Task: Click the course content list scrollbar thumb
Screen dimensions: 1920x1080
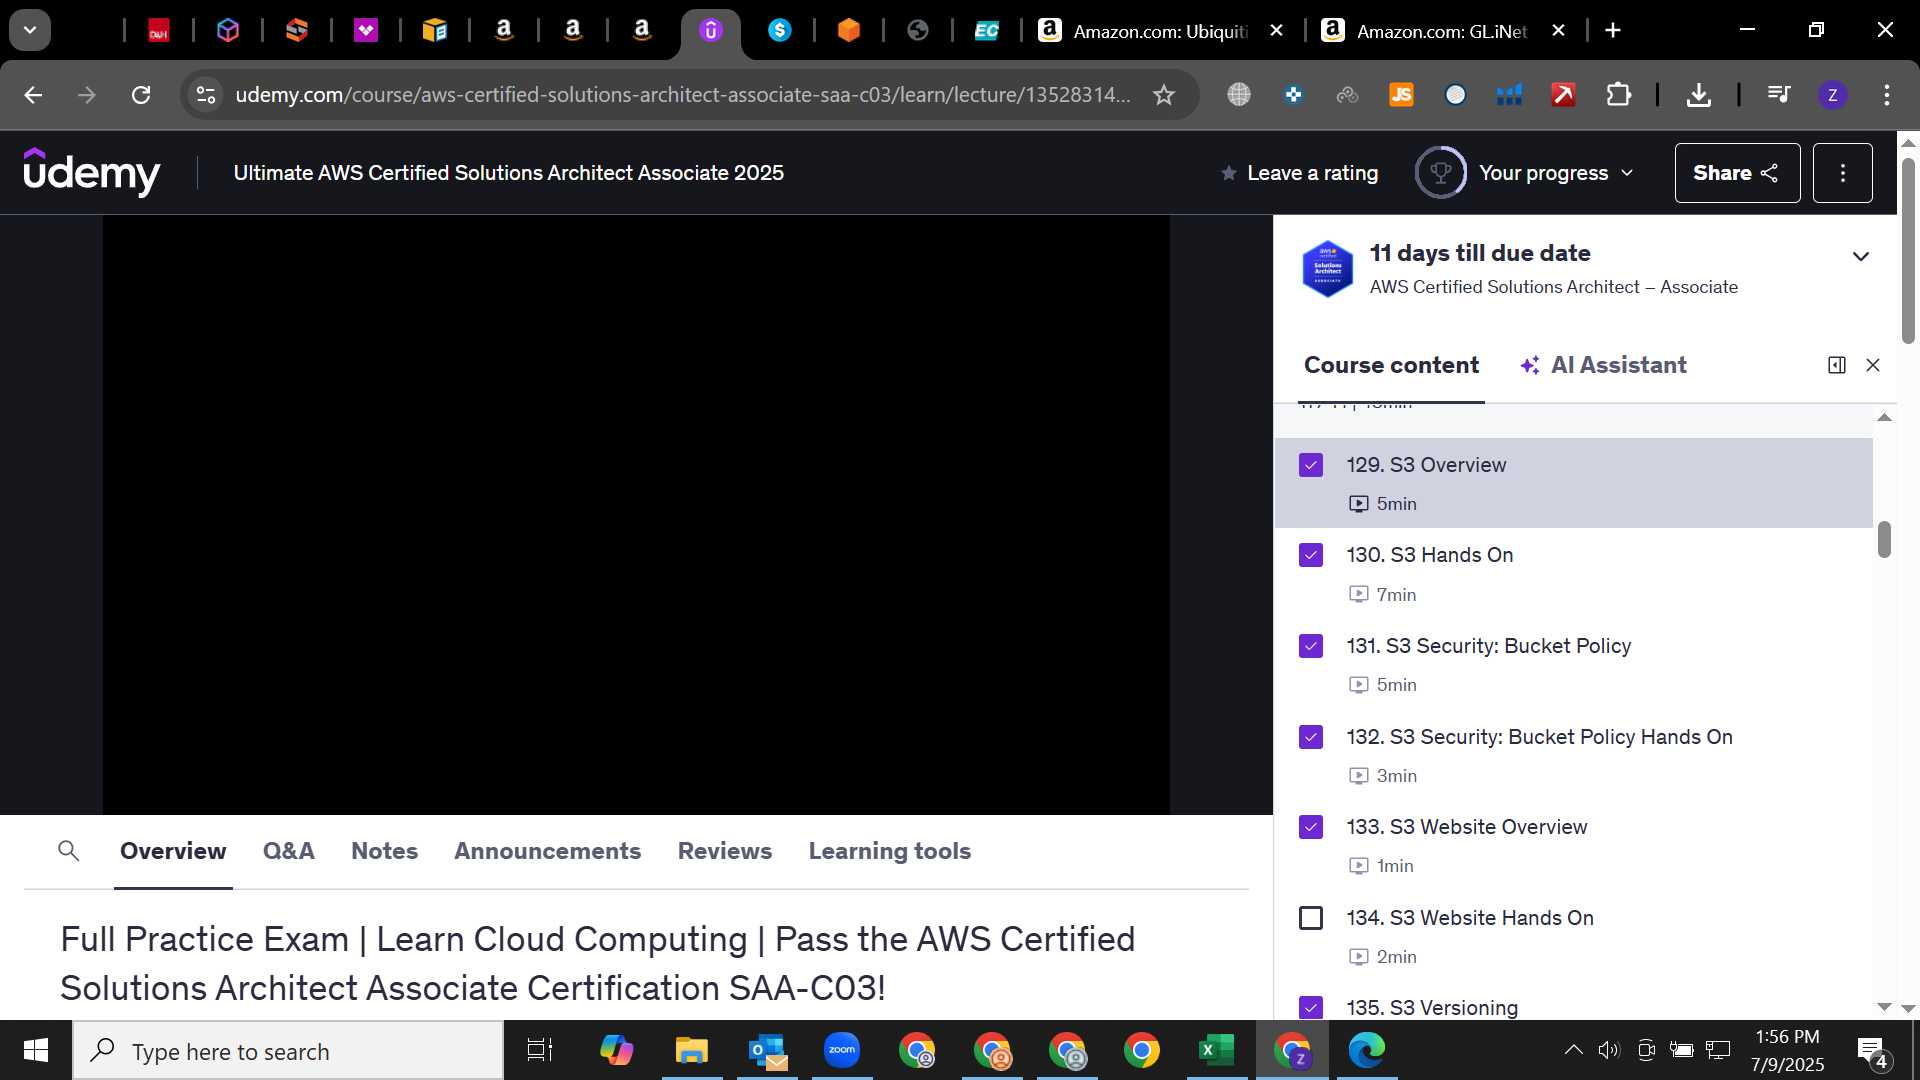Action: coord(1884,539)
